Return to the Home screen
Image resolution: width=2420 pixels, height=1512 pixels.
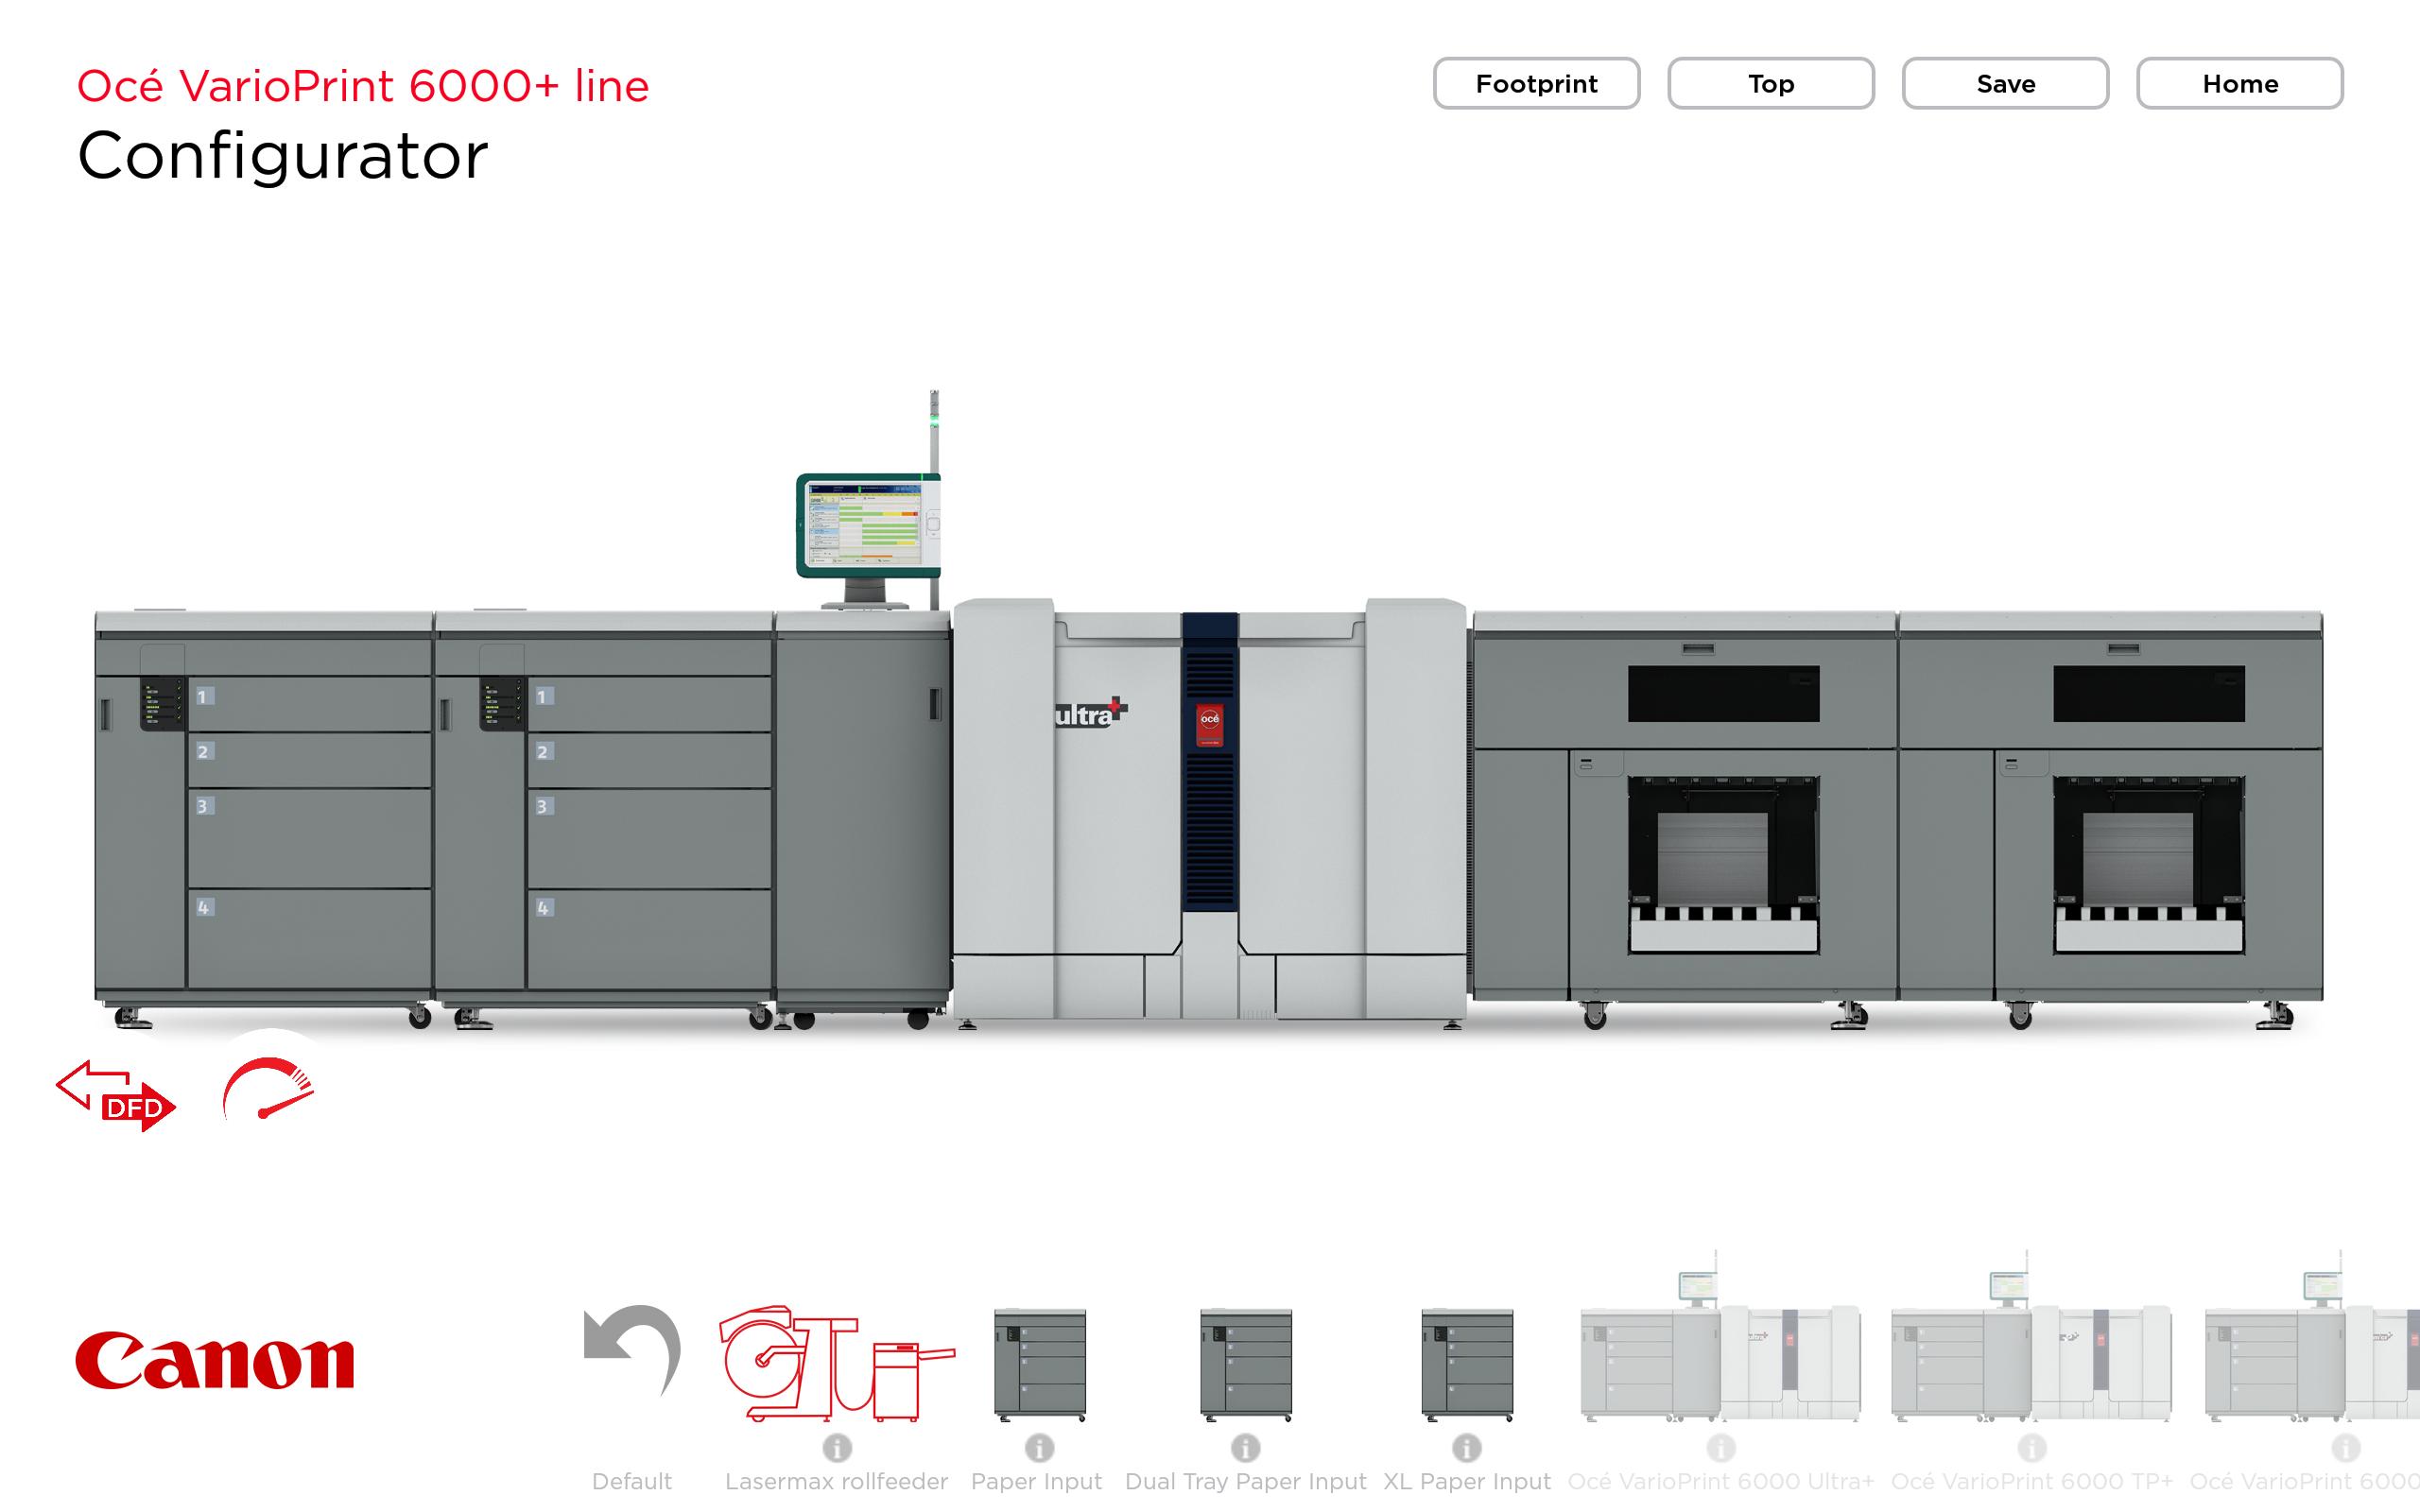pyautogui.click(x=2240, y=84)
